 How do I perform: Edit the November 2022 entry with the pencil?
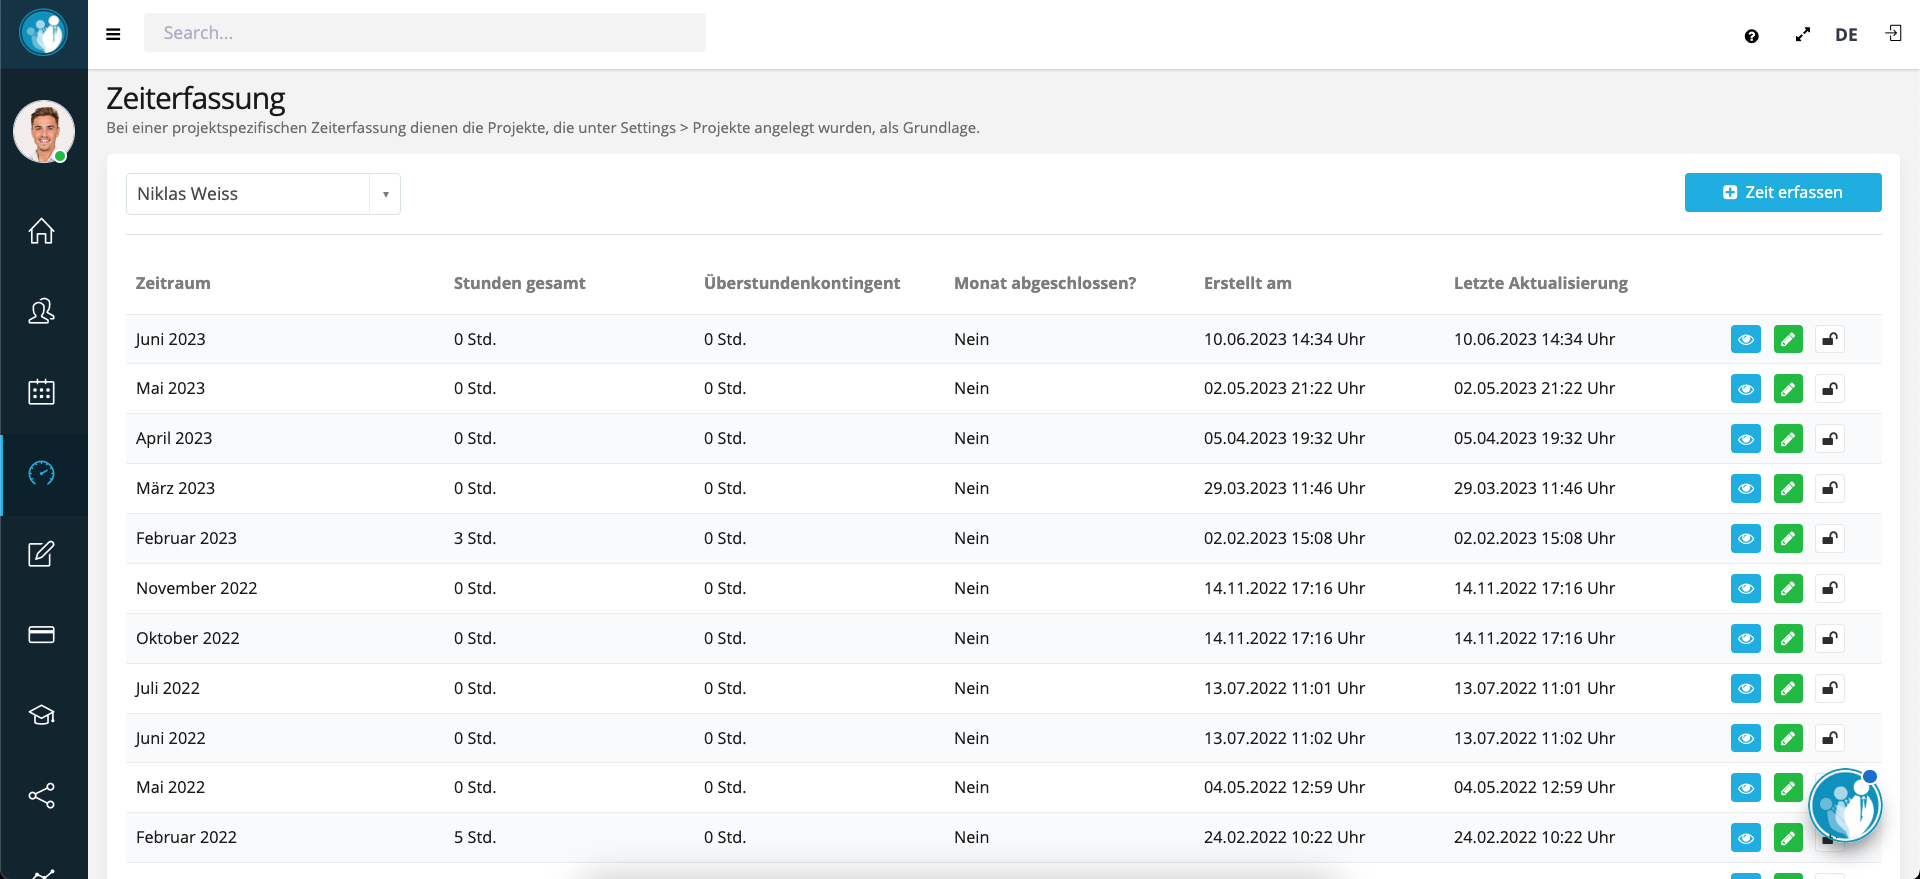click(x=1788, y=588)
